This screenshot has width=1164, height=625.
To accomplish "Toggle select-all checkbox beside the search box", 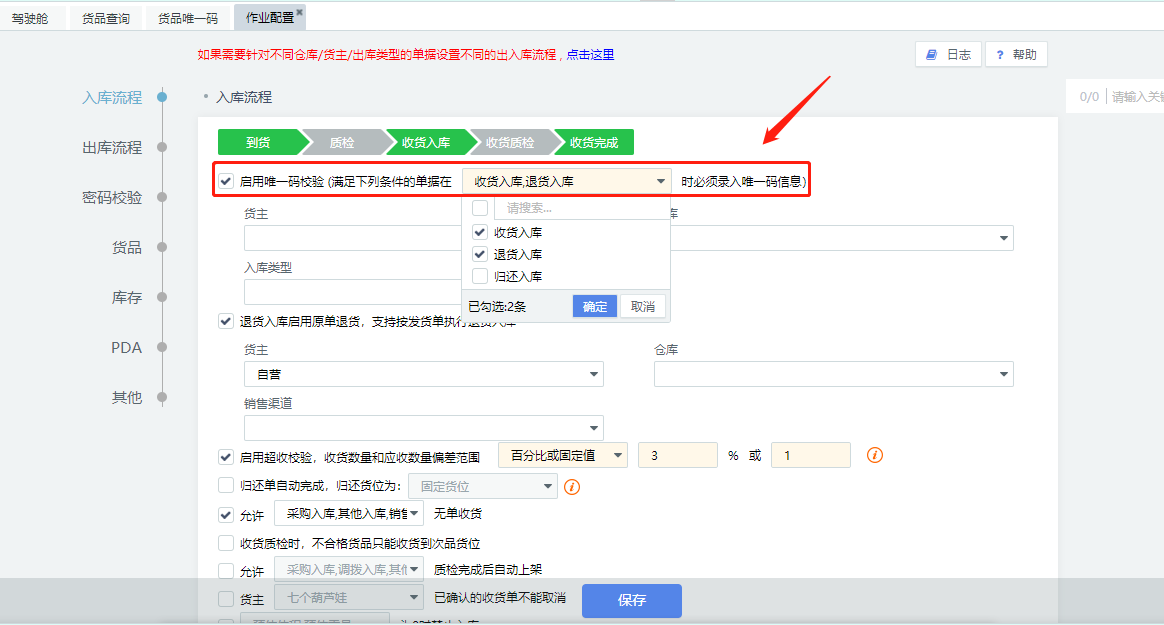I will pyautogui.click(x=480, y=208).
